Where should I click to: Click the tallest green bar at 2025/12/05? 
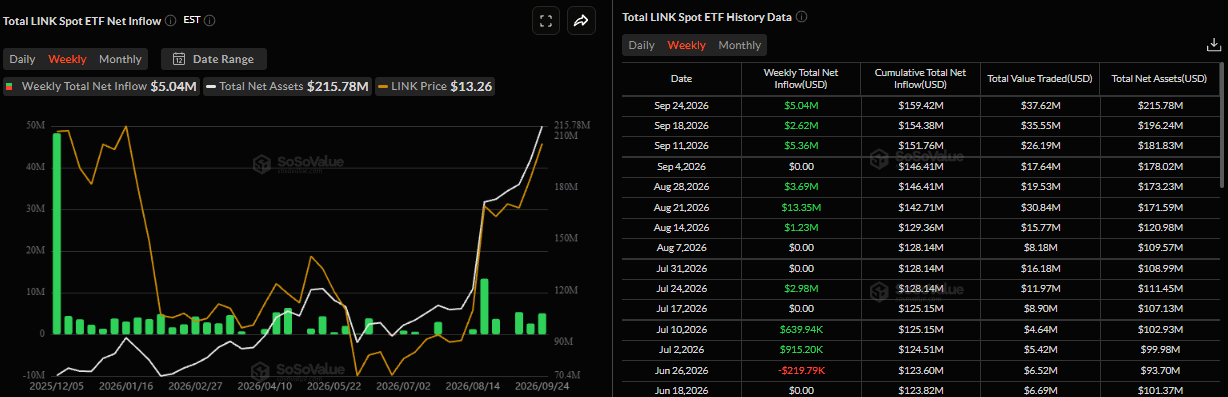click(57, 233)
